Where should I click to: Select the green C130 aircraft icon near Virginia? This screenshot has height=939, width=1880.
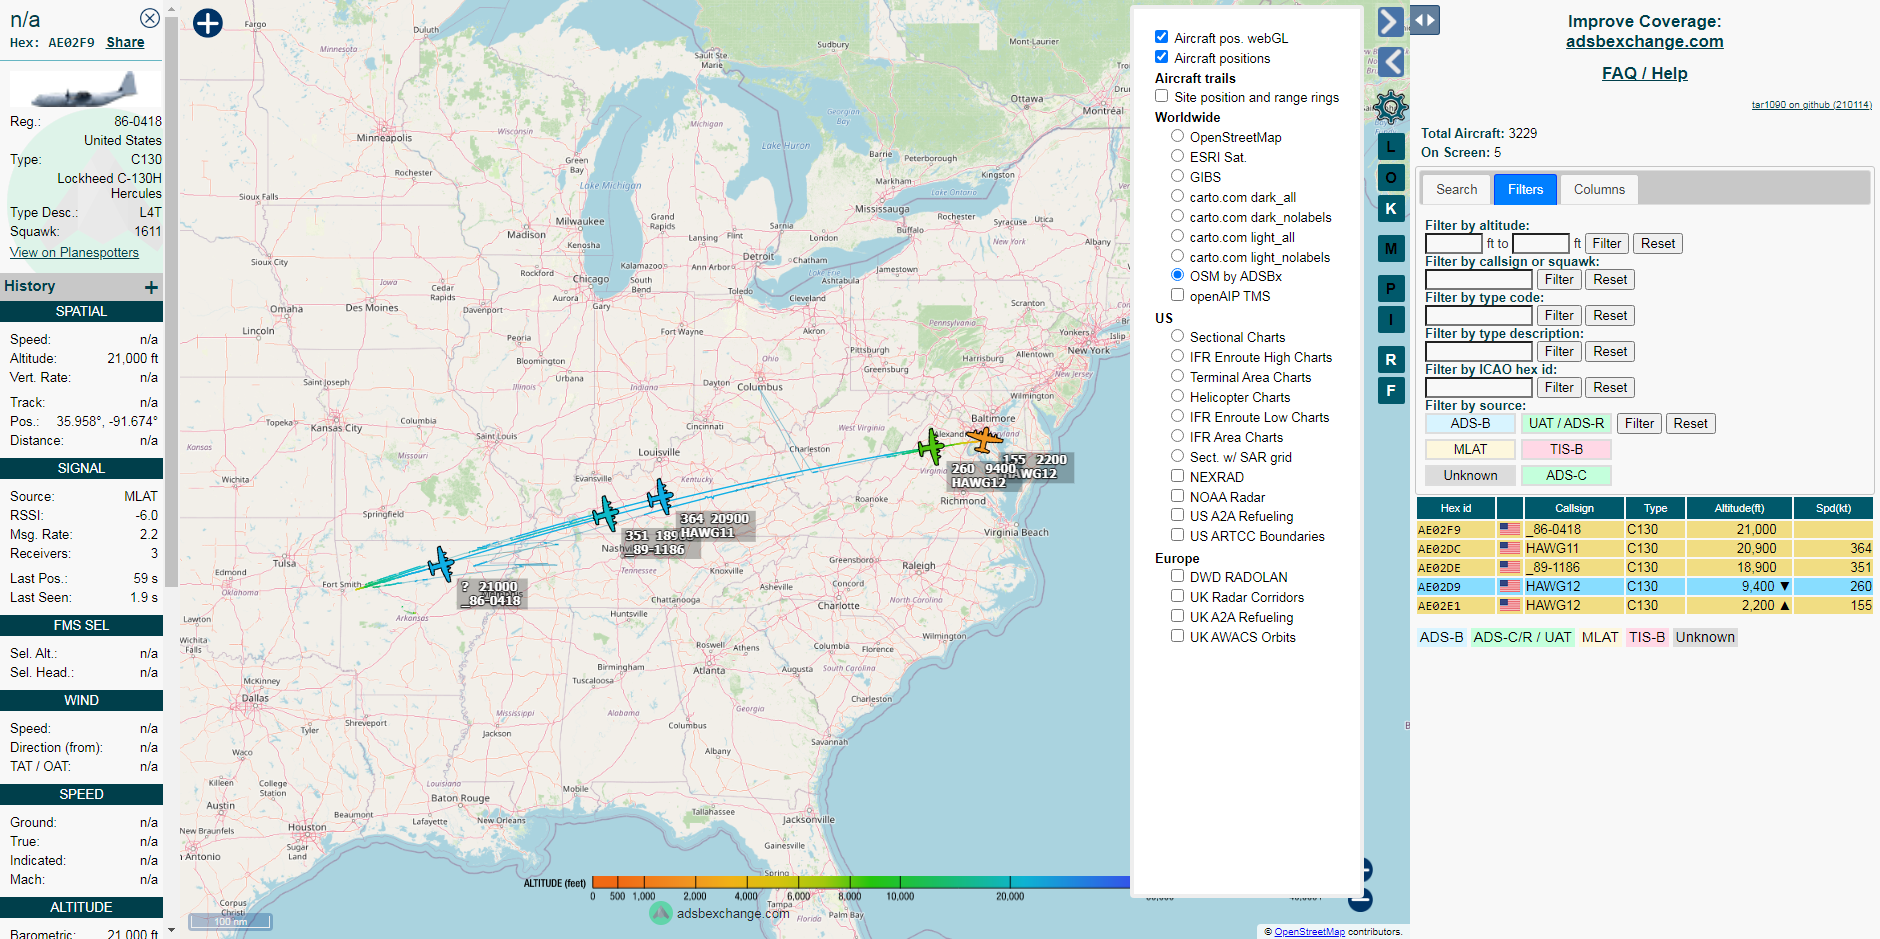pyautogui.click(x=931, y=446)
